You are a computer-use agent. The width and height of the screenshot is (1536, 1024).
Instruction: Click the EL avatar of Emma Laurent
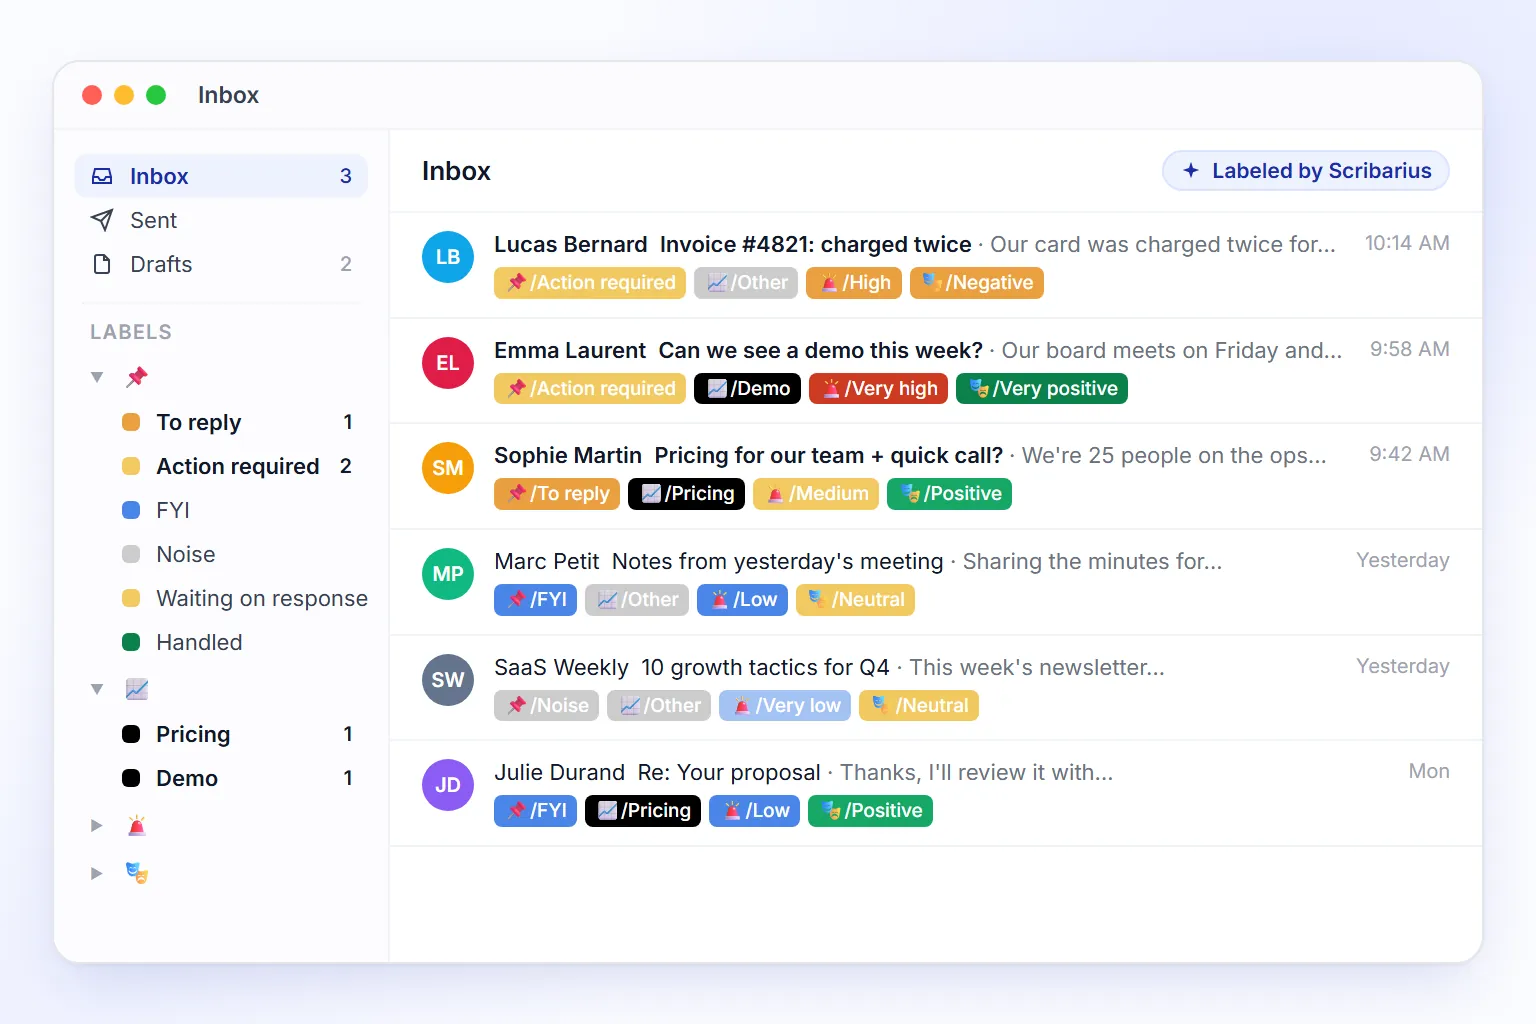[448, 363]
